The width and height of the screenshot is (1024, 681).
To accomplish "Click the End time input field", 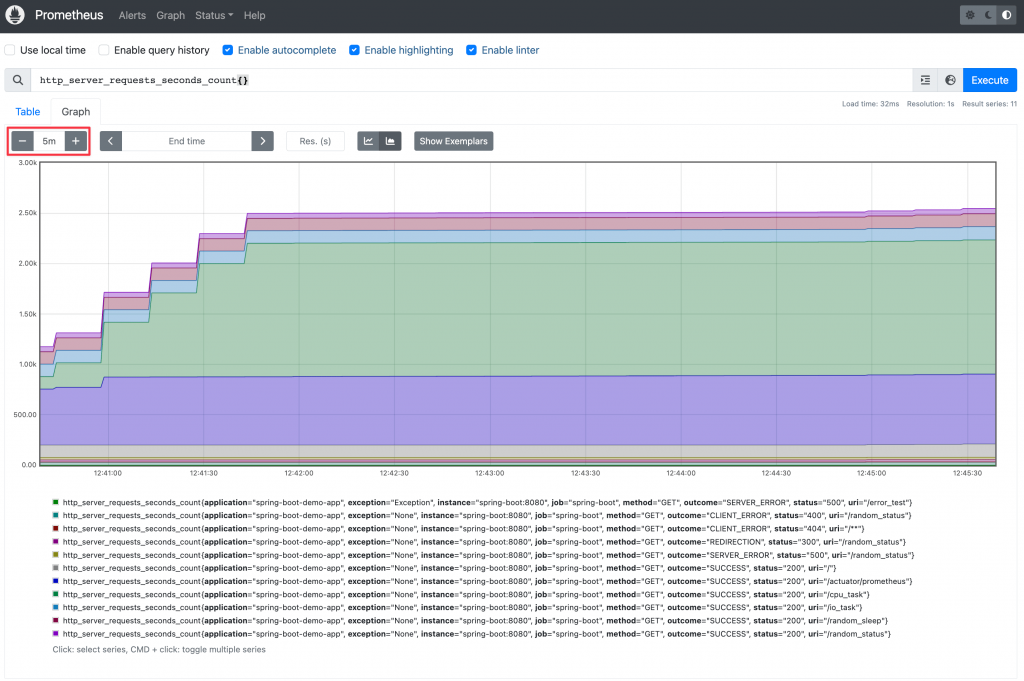I will click(187, 141).
